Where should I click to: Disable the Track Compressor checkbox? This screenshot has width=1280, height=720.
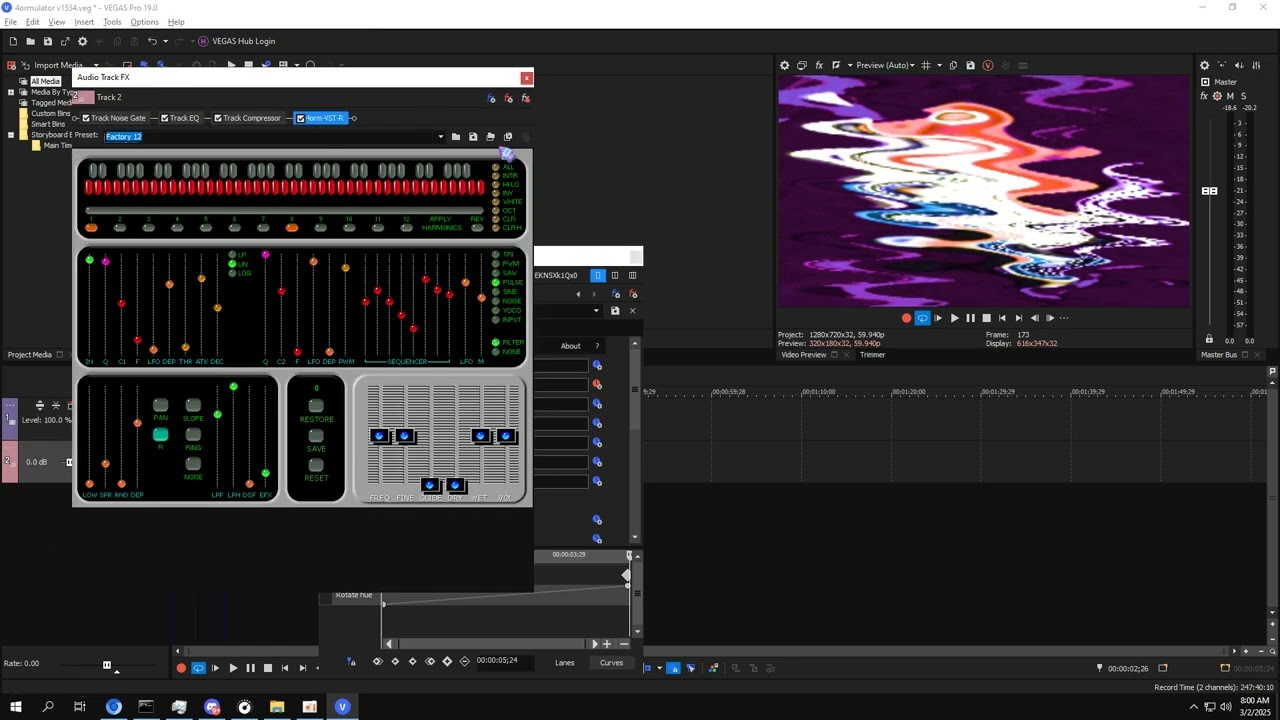point(218,118)
